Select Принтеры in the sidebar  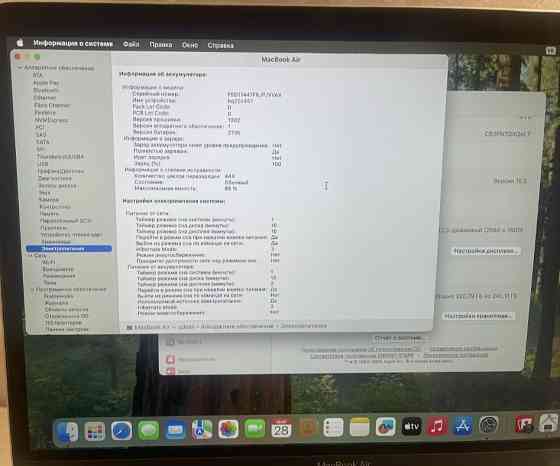pos(54,227)
